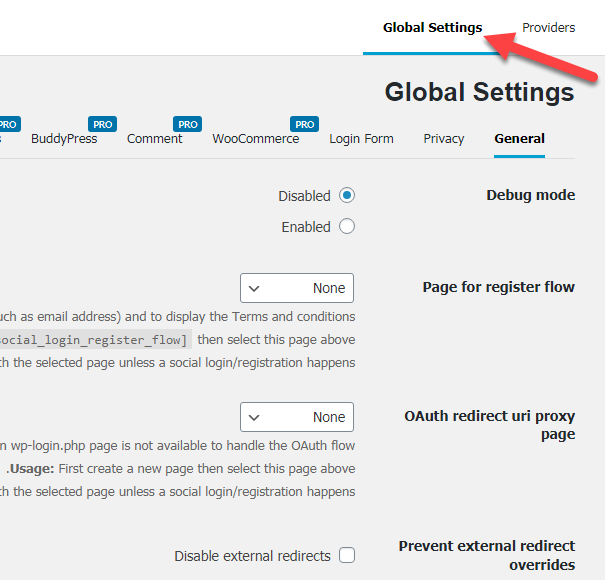Open the Login Form tab

coord(361,139)
